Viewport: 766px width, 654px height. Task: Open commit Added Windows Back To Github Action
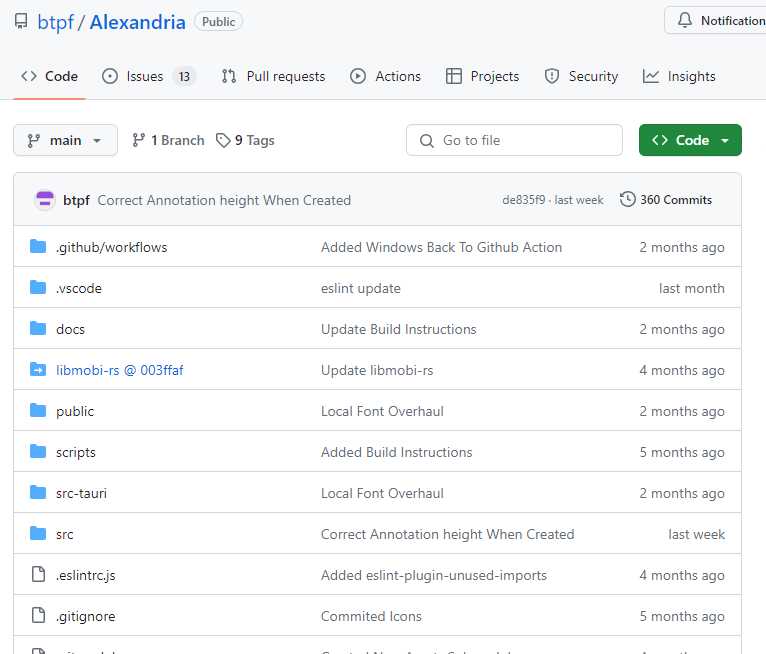(x=441, y=248)
